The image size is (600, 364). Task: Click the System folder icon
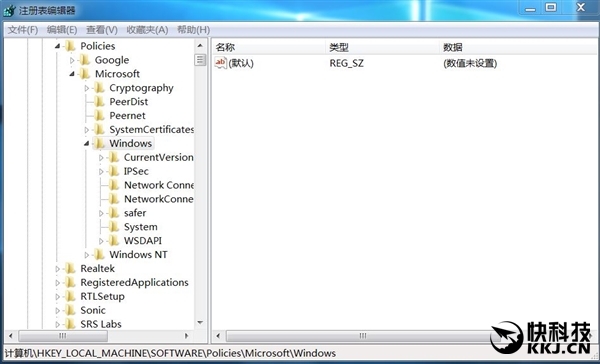(114, 227)
